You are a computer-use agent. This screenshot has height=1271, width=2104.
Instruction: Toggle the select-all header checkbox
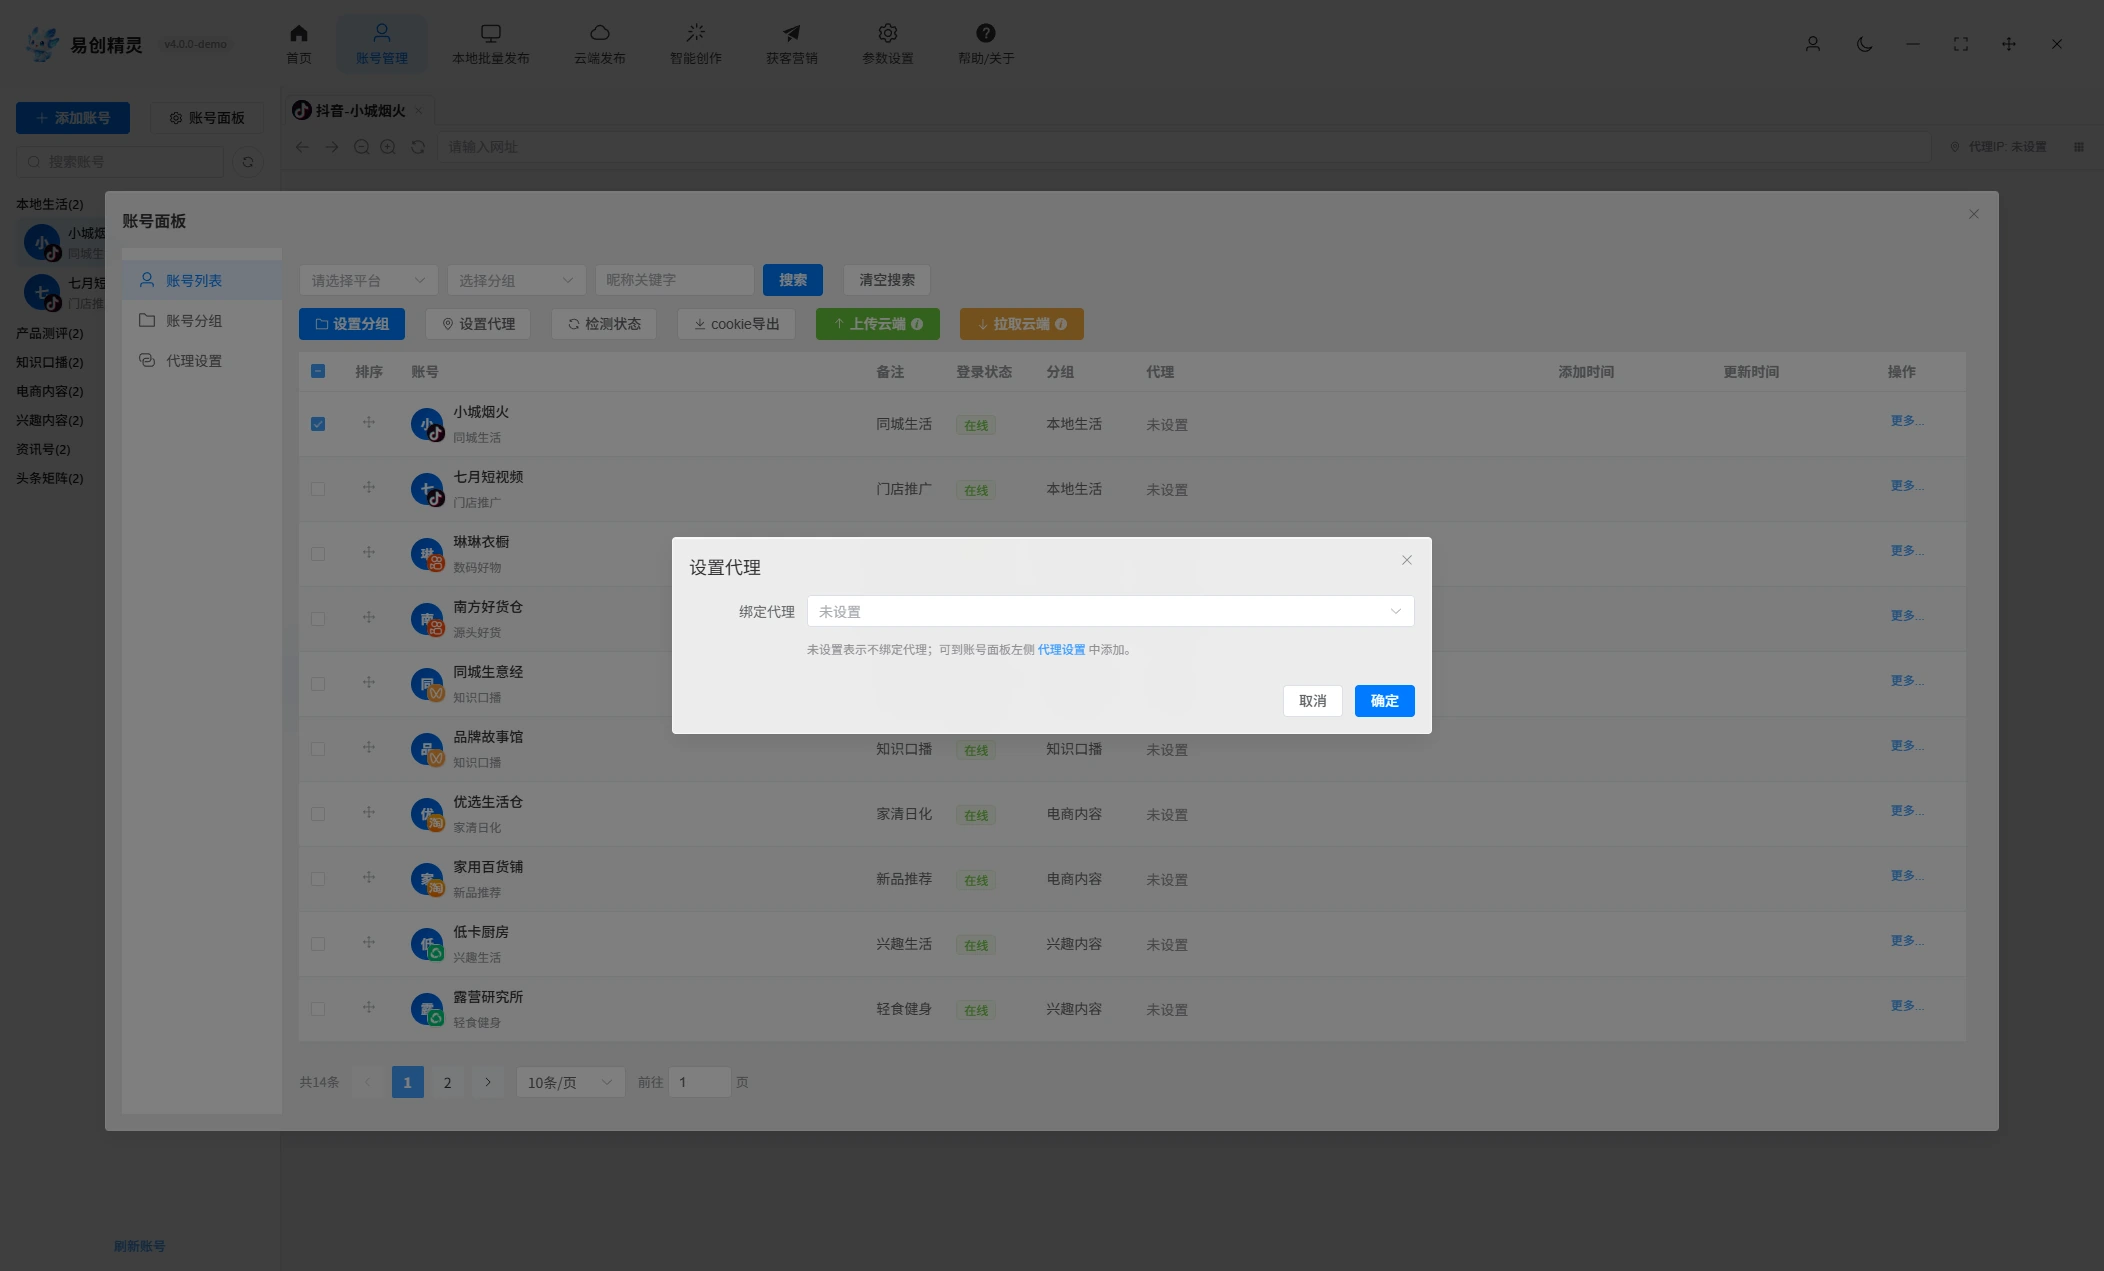pyautogui.click(x=318, y=371)
